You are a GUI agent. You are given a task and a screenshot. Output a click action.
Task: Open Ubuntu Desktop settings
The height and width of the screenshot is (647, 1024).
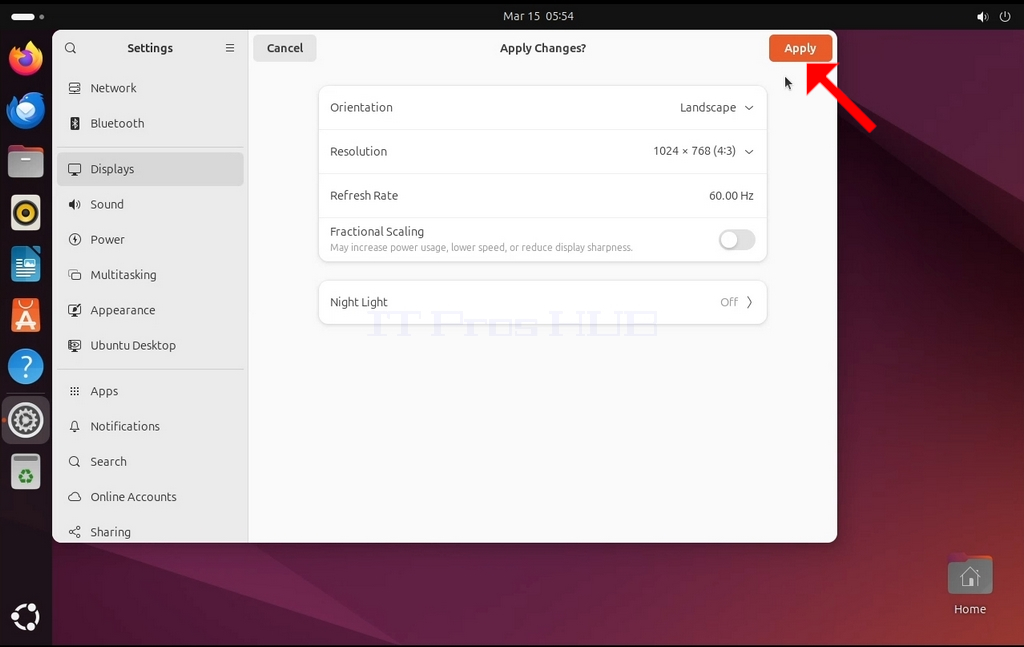[x=150, y=345]
